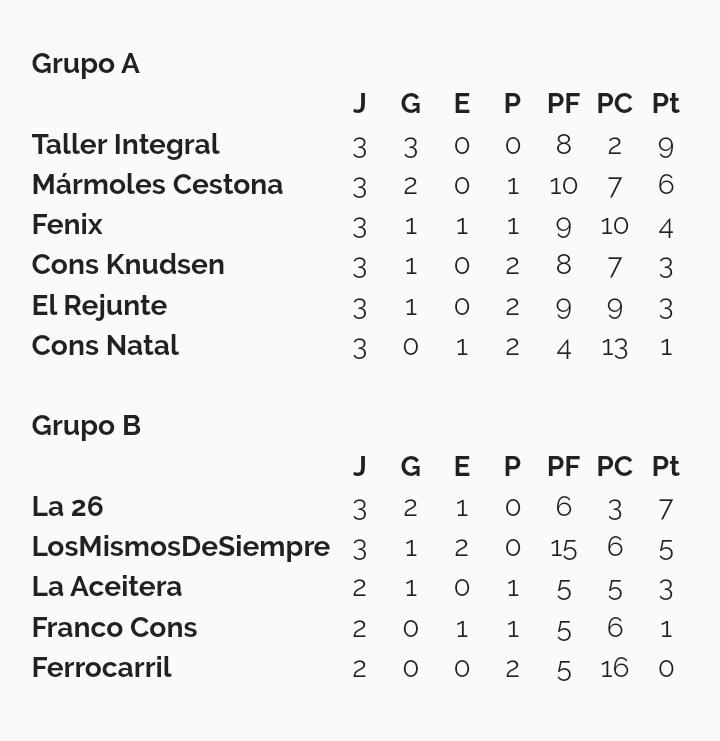
Task: Select LosMismosDeSiempre team name
Action: click(x=181, y=548)
